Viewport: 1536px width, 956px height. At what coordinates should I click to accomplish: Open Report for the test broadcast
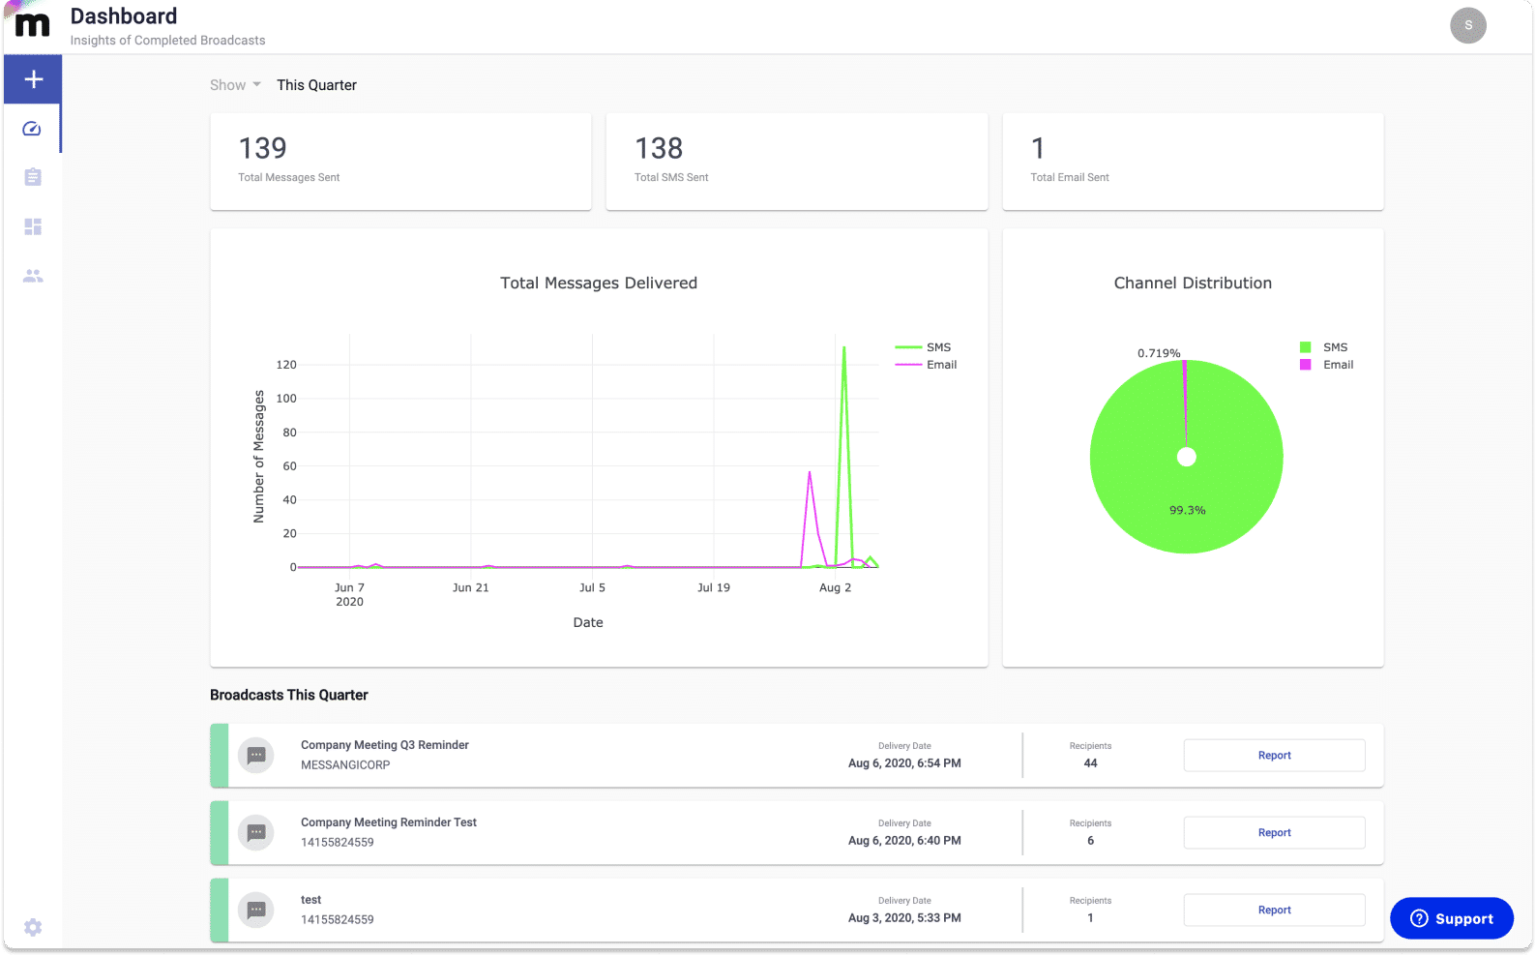coord(1273,910)
